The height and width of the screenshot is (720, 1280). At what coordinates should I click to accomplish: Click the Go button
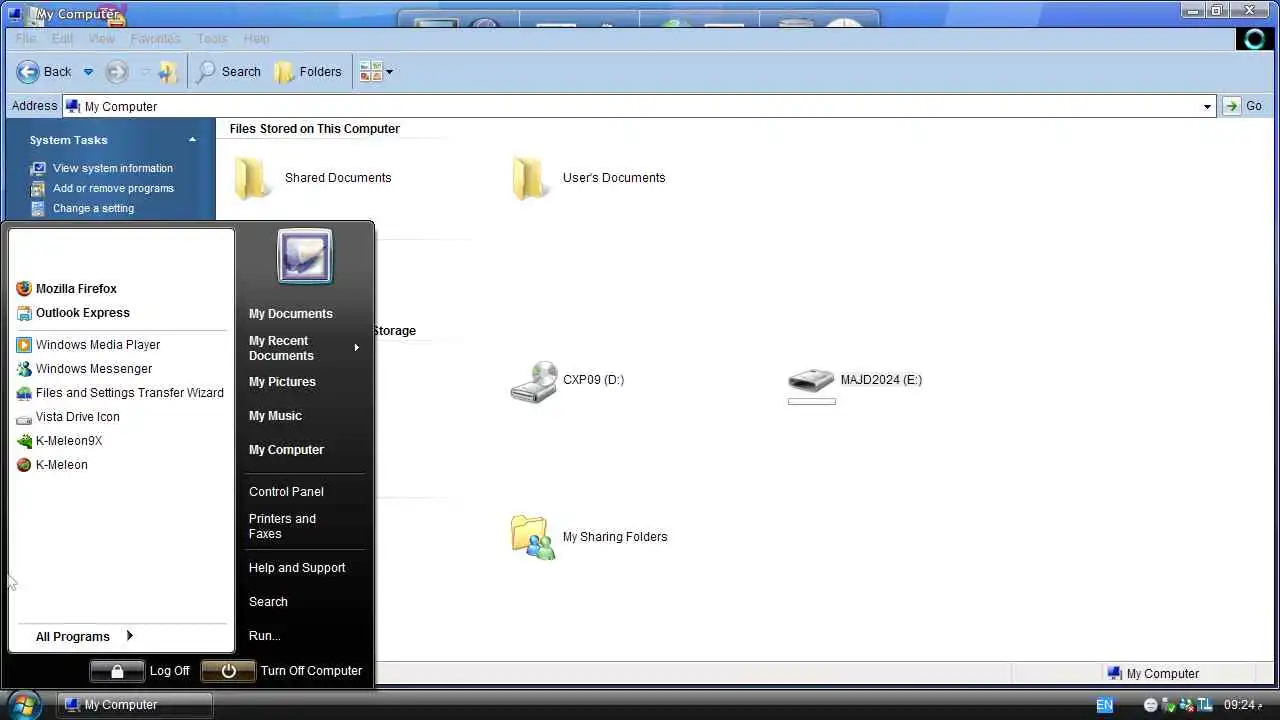click(1243, 106)
